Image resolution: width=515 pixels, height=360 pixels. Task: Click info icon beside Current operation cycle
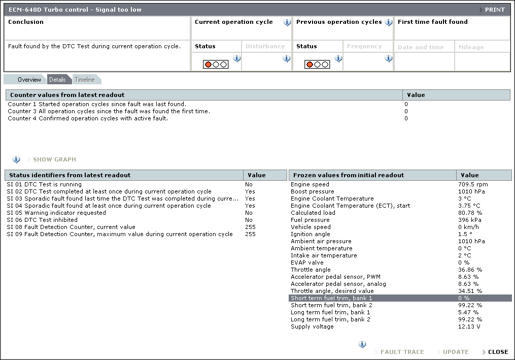tap(287, 23)
